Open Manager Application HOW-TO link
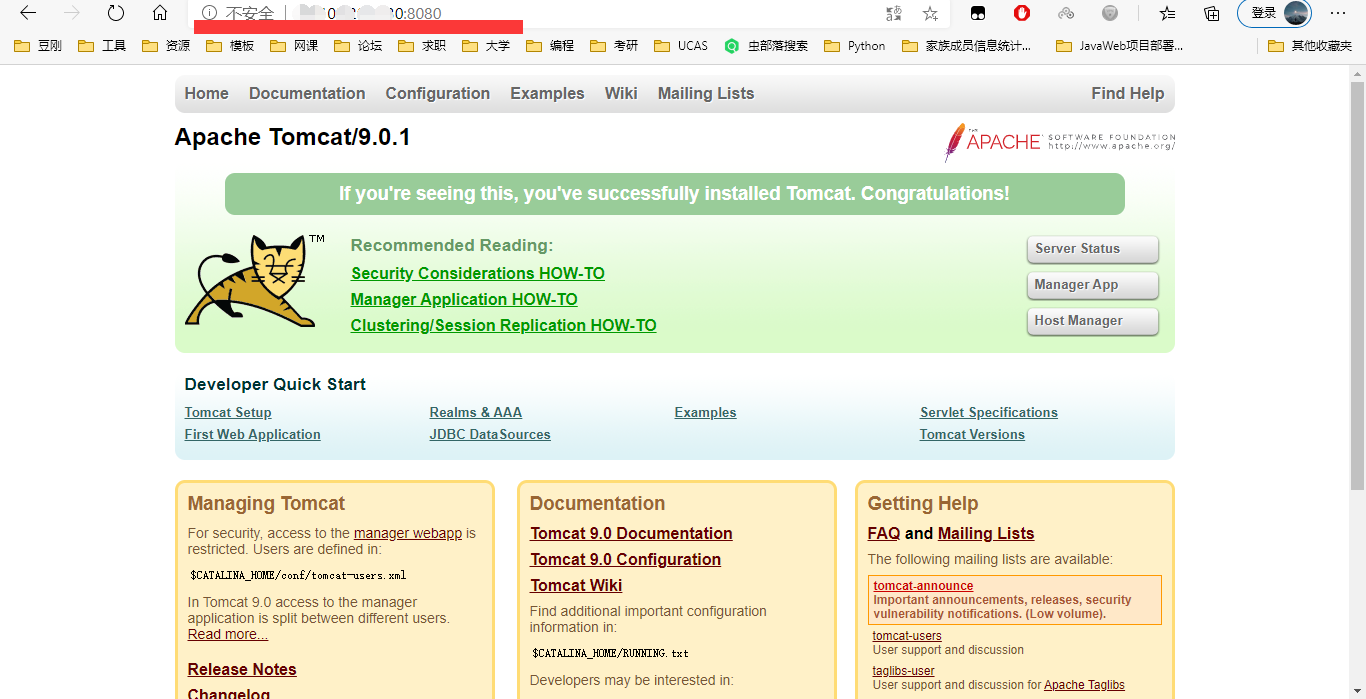The height and width of the screenshot is (699, 1366). (x=464, y=299)
